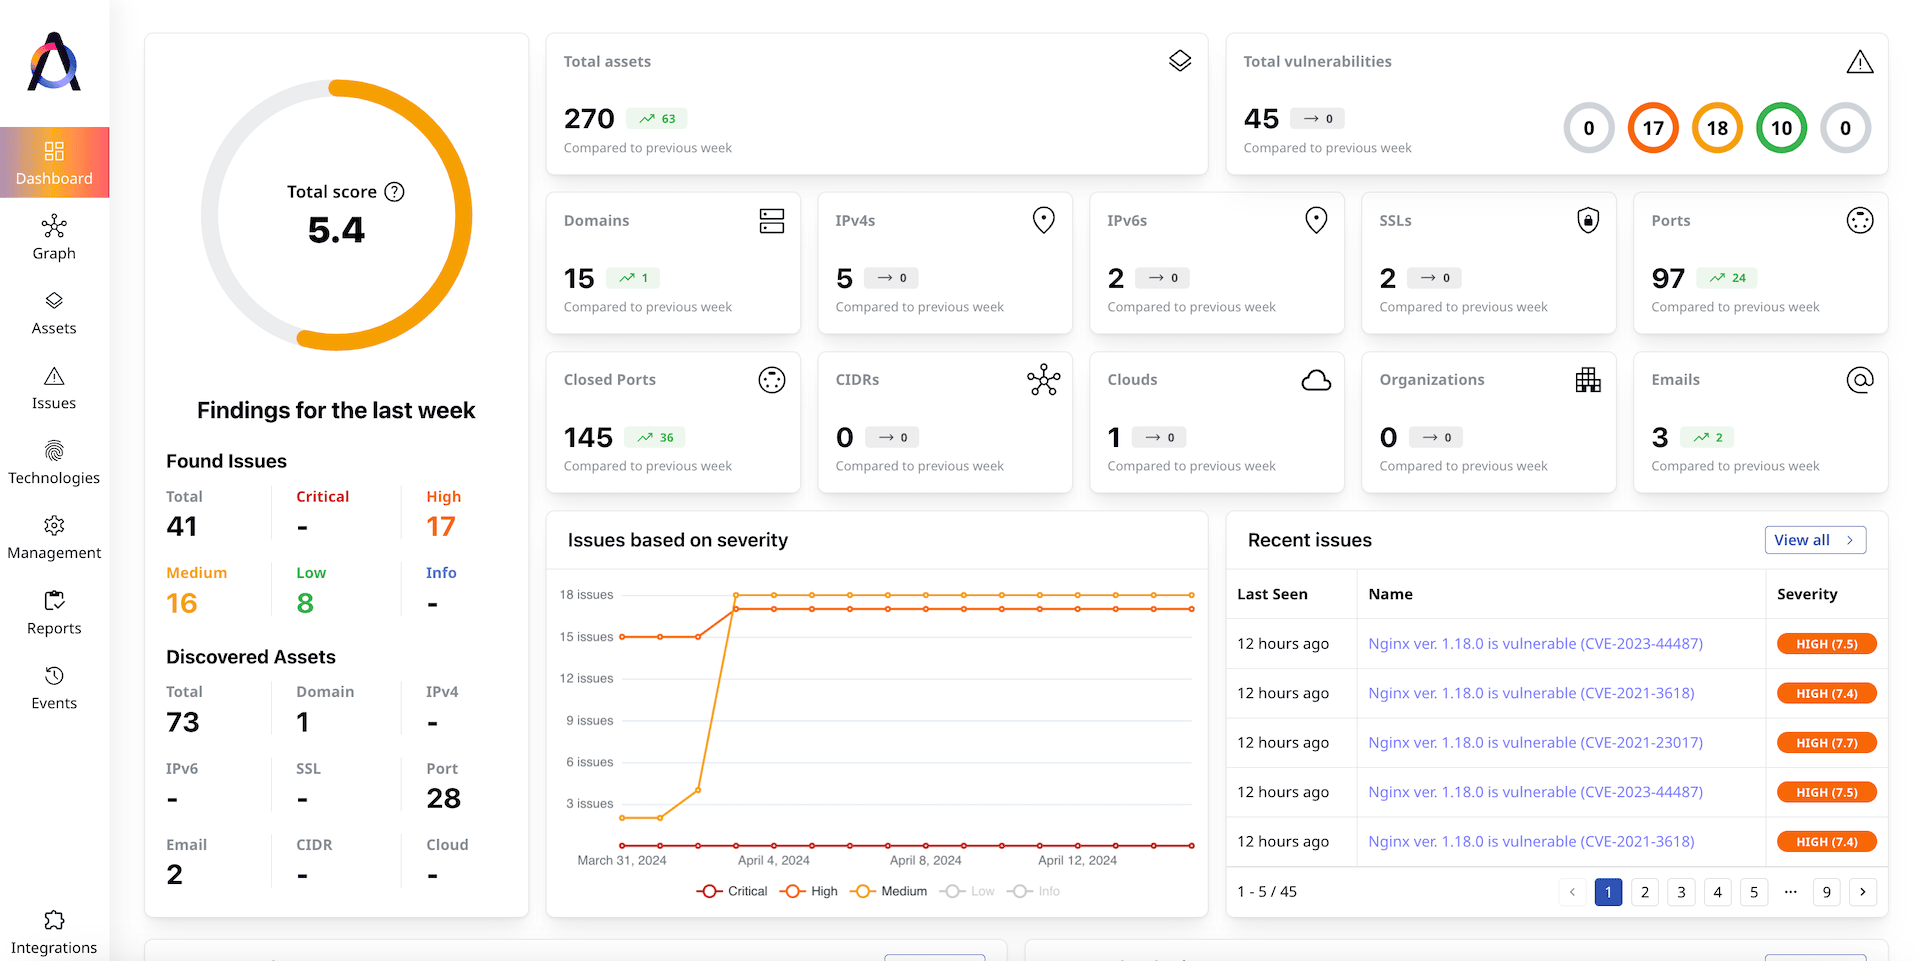Click the app logo in the sidebar
This screenshot has height=961, width=1920.
tap(54, 62)
